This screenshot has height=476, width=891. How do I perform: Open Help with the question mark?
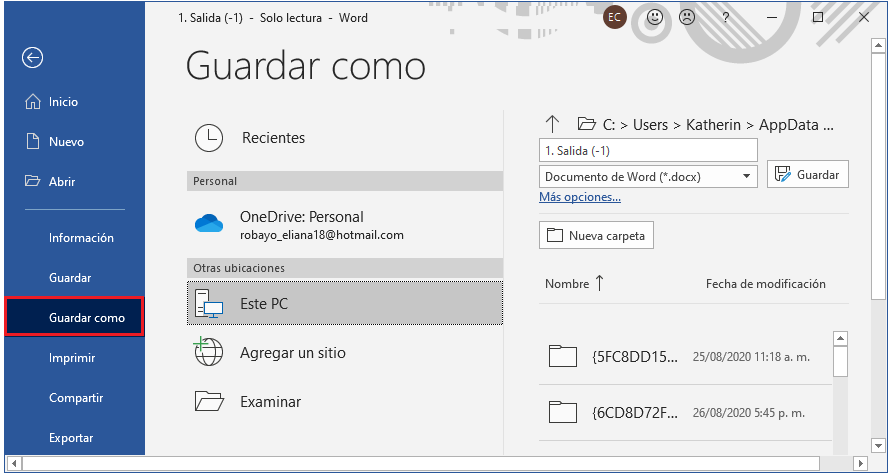coord(726,18)
